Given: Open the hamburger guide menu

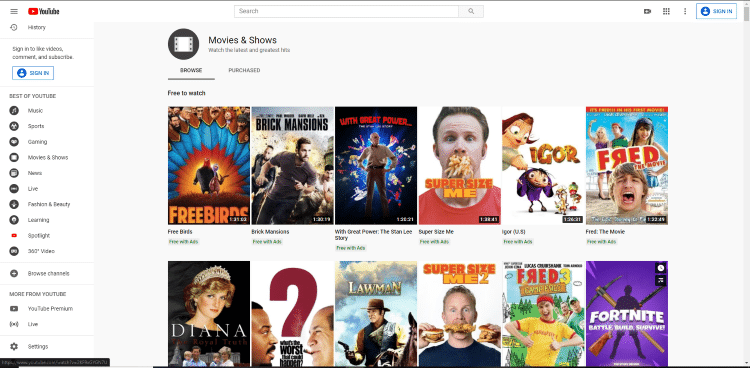Looking at the screenshot, I should click(14, 11).
